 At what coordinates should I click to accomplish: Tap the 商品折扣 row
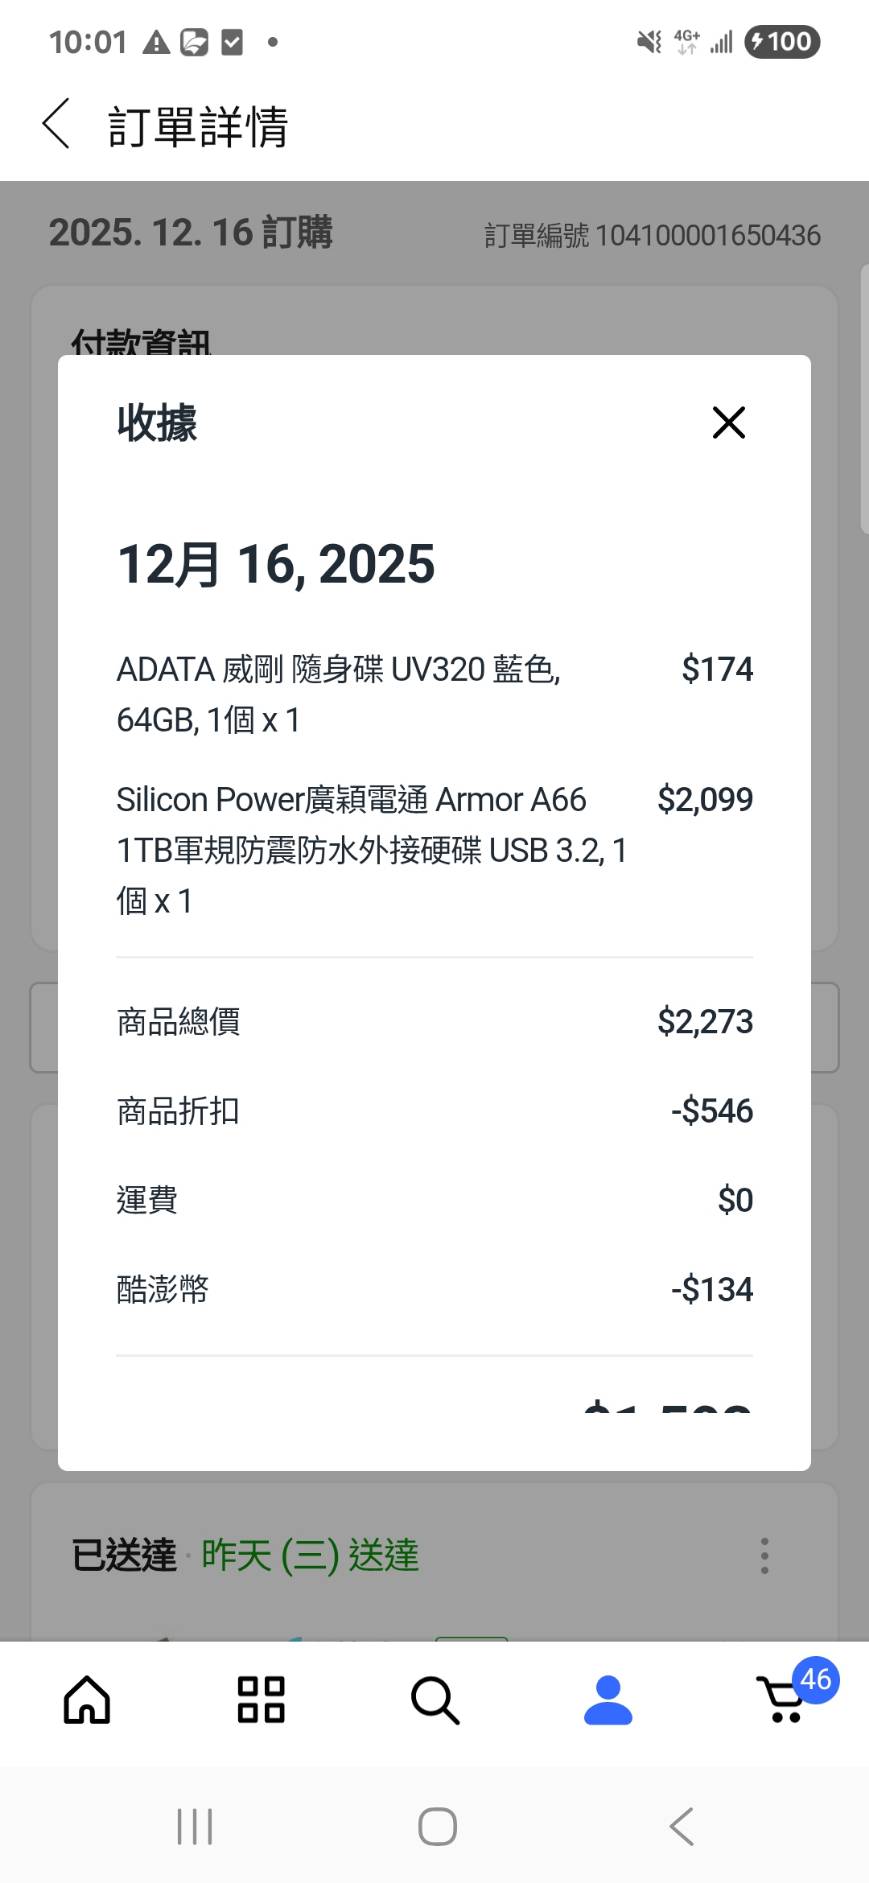(x=434, y=1111)
